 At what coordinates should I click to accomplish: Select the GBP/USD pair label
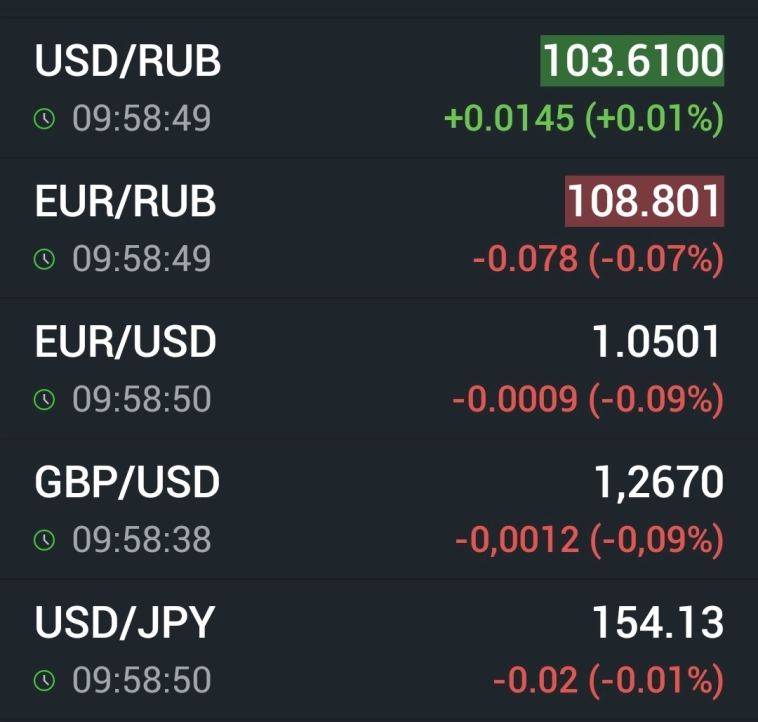tap(127, 484)
